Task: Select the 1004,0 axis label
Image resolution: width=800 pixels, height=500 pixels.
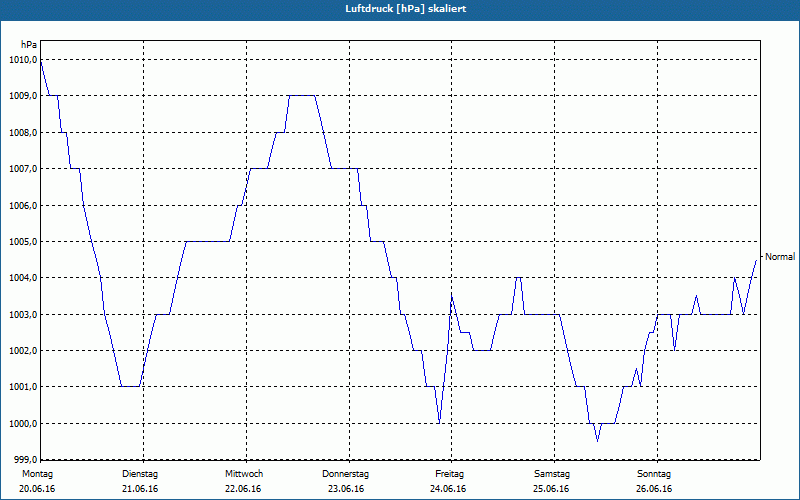Action: pyautogui.click(x=23, y=278)
